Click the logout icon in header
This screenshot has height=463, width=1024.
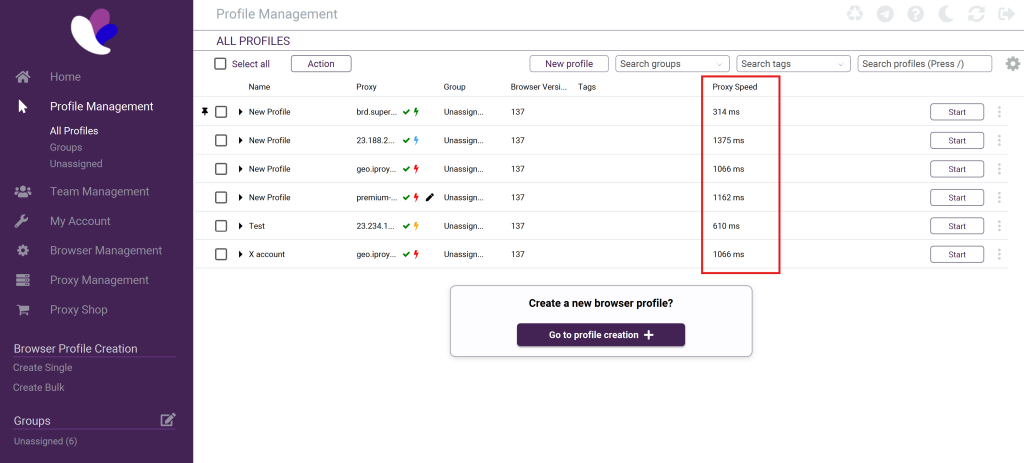point(1006,14)
